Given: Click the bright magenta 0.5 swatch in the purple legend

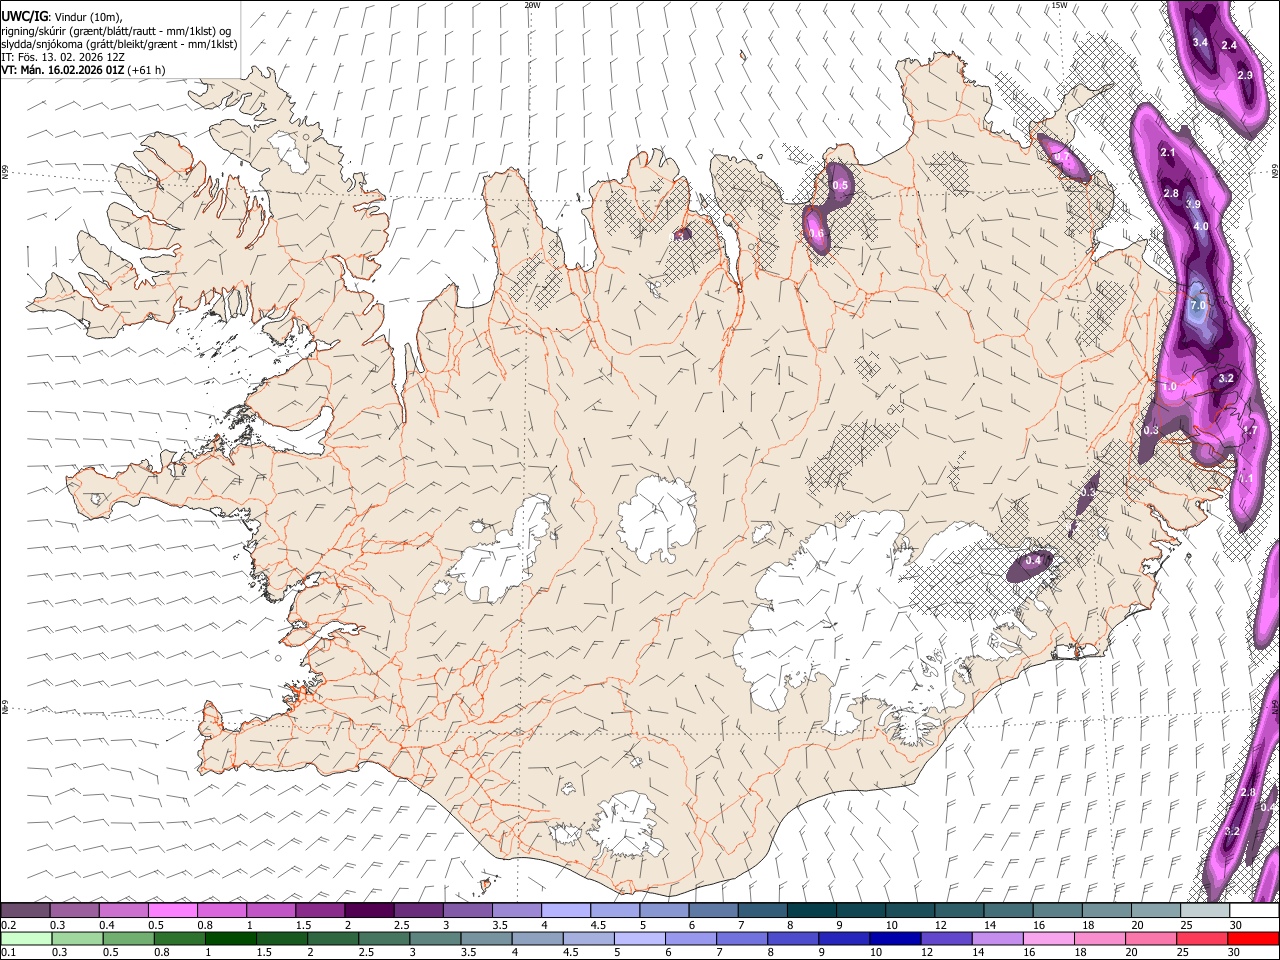Looking at the screenshot, I should coord(172,911).
